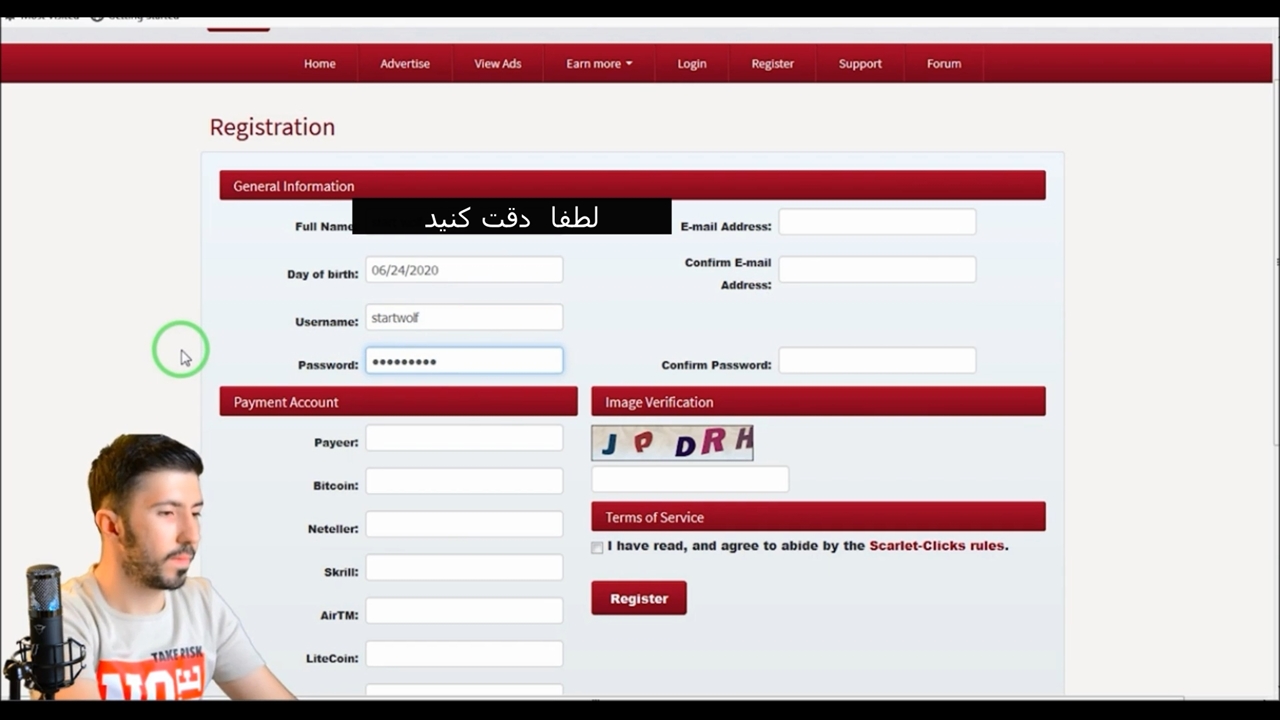The image size is (1280, 720).
Task: Focus the captcha text input field
Action: pyautogui.click(x=690, y=480)
